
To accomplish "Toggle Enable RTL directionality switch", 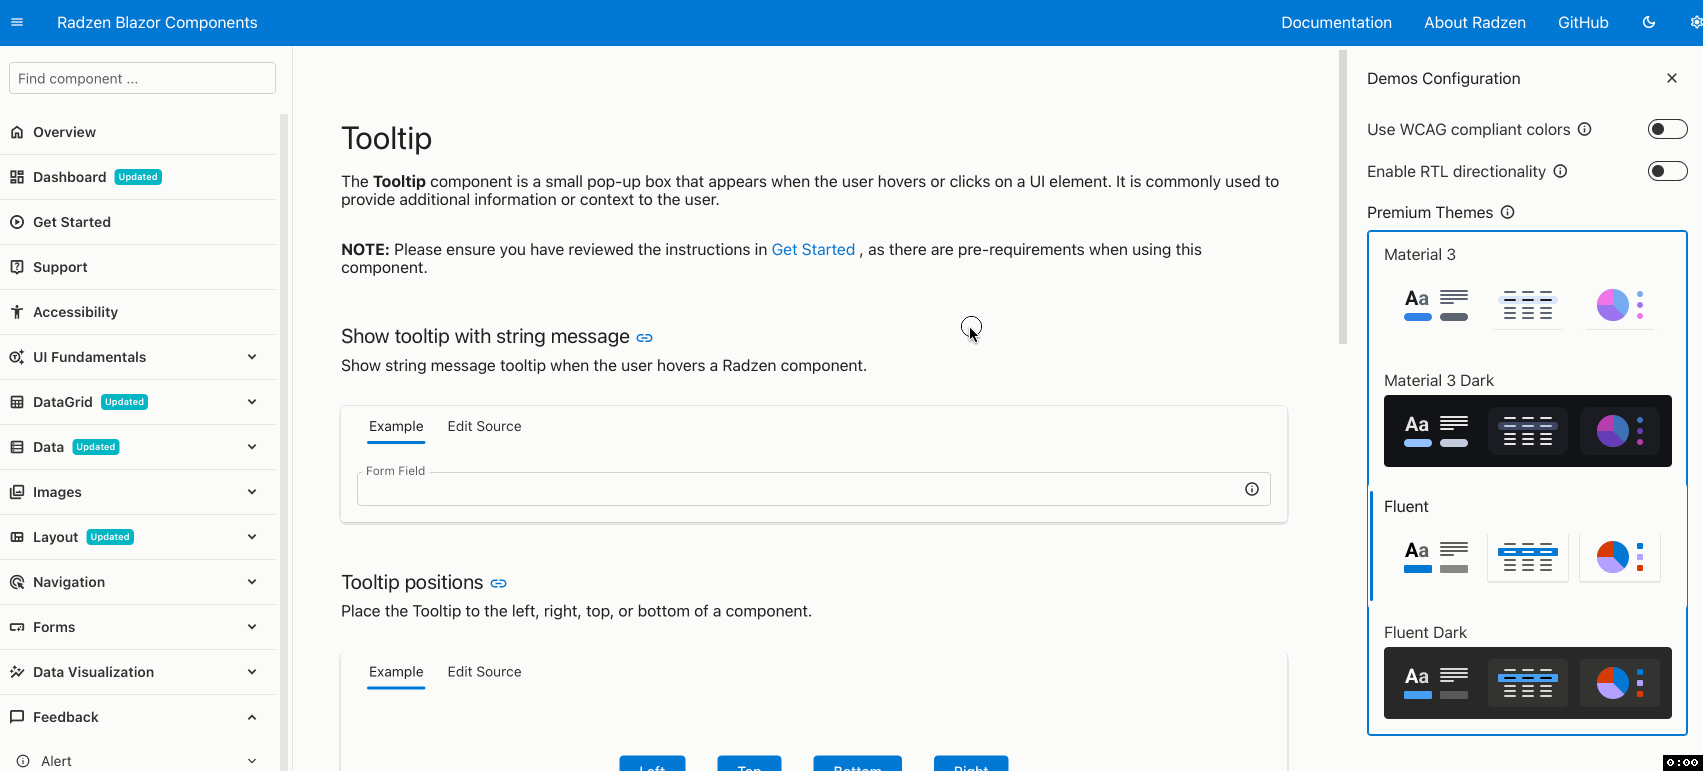I will pos(1668,171).
